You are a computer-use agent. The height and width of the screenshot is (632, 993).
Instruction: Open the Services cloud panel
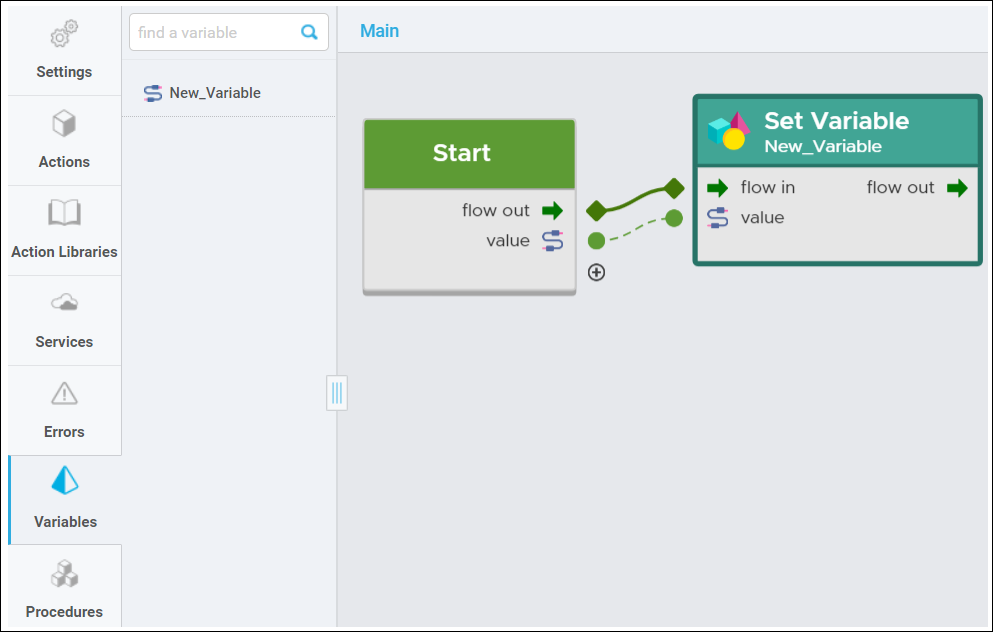[64, 320]
